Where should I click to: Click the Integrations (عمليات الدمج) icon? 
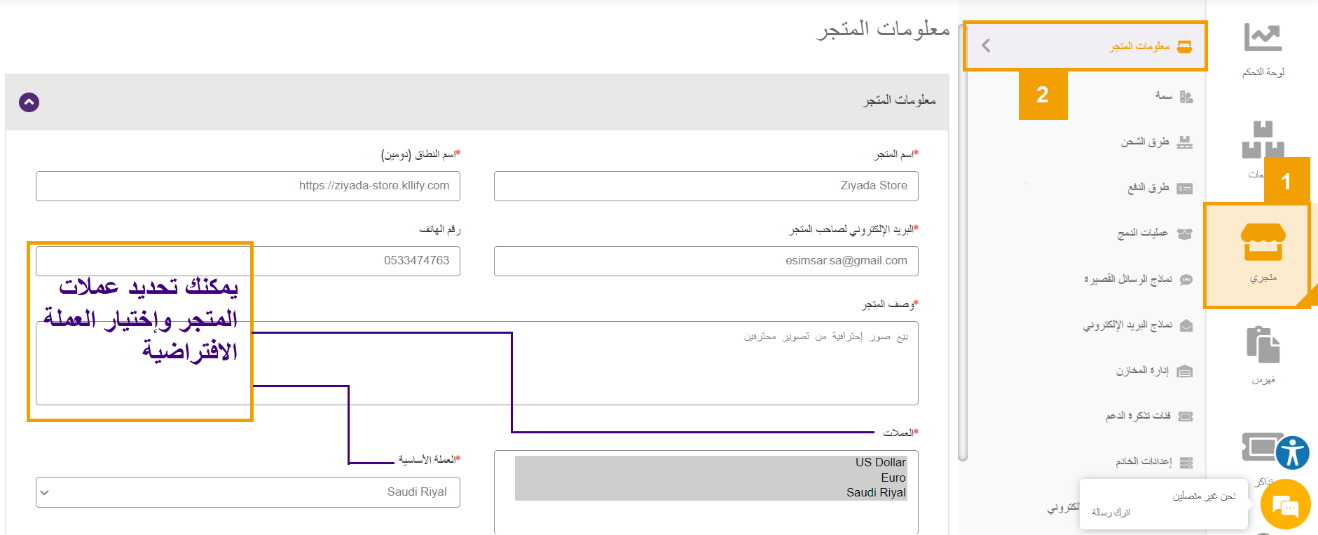click(1185, 234)
